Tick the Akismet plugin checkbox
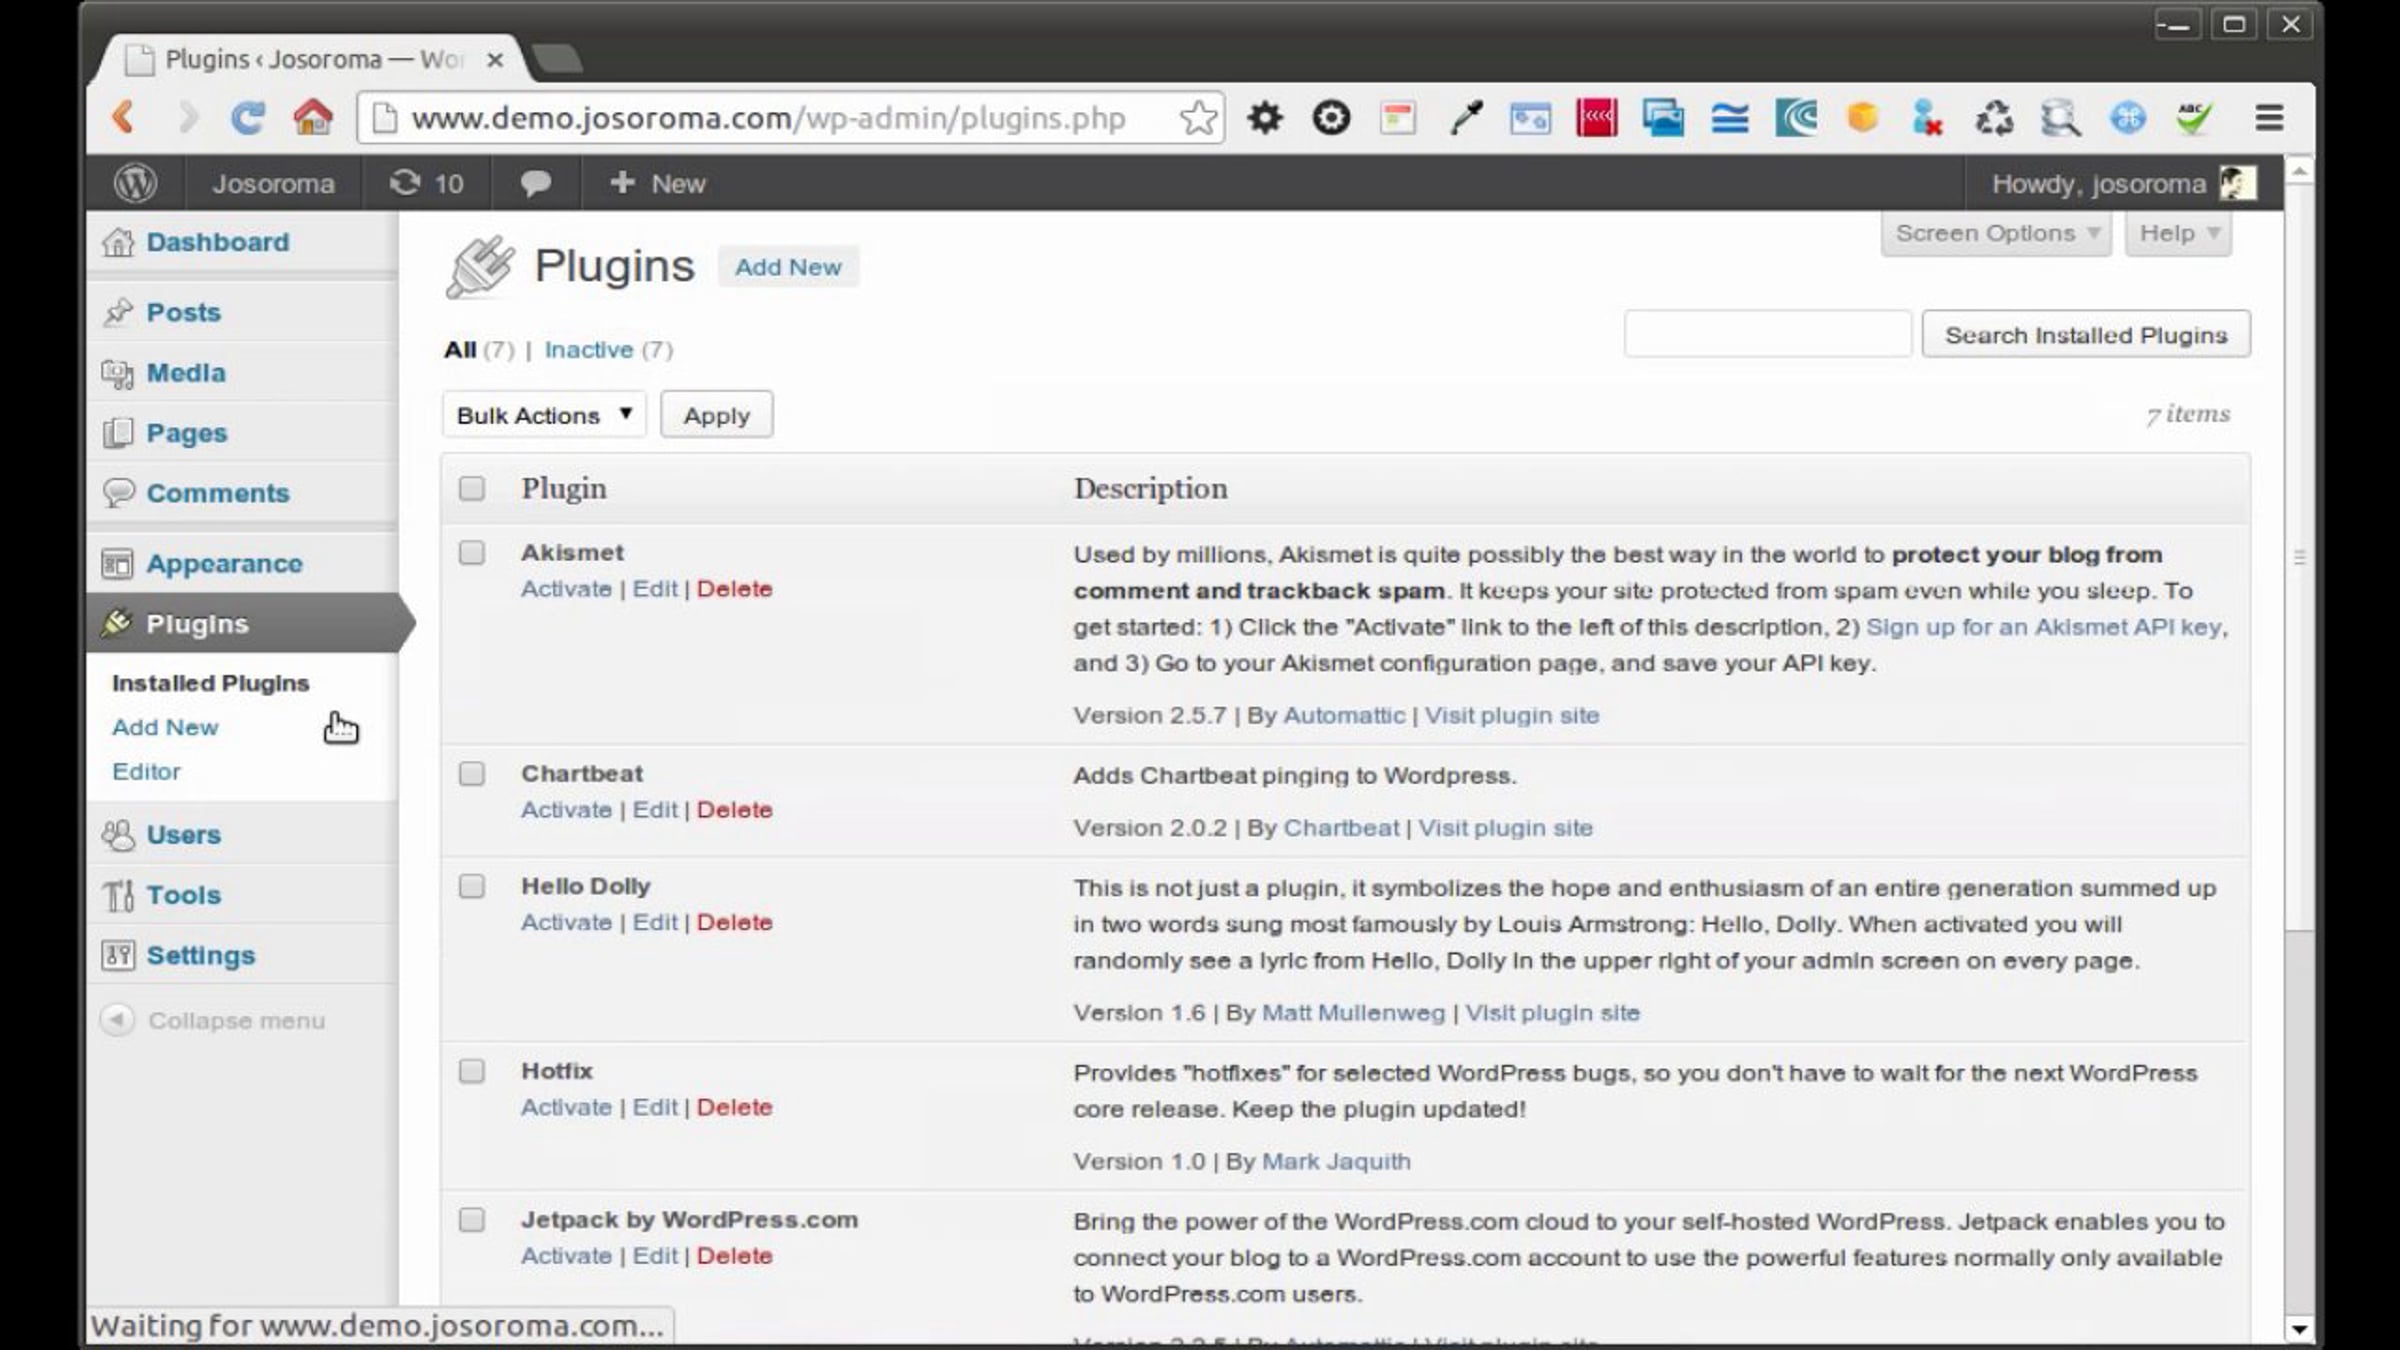2400x1350 pixels. pos(471,553)
